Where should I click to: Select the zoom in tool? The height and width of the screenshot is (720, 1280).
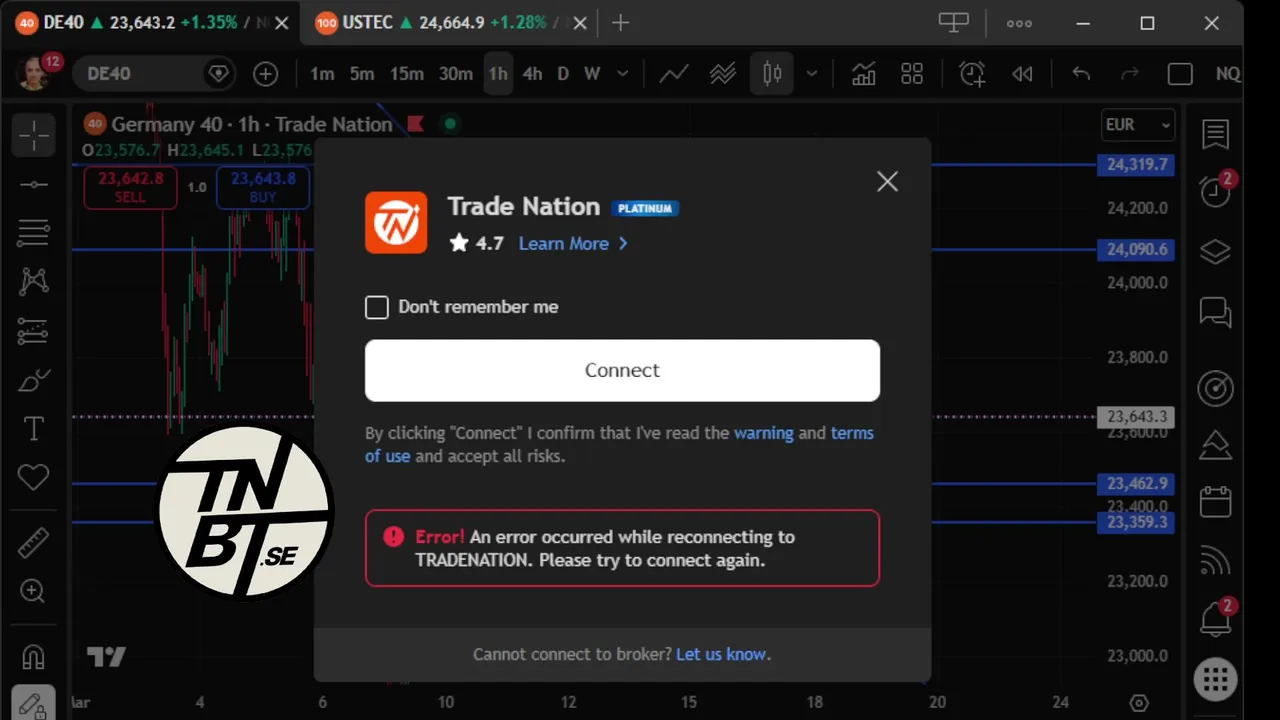[33, 591]
